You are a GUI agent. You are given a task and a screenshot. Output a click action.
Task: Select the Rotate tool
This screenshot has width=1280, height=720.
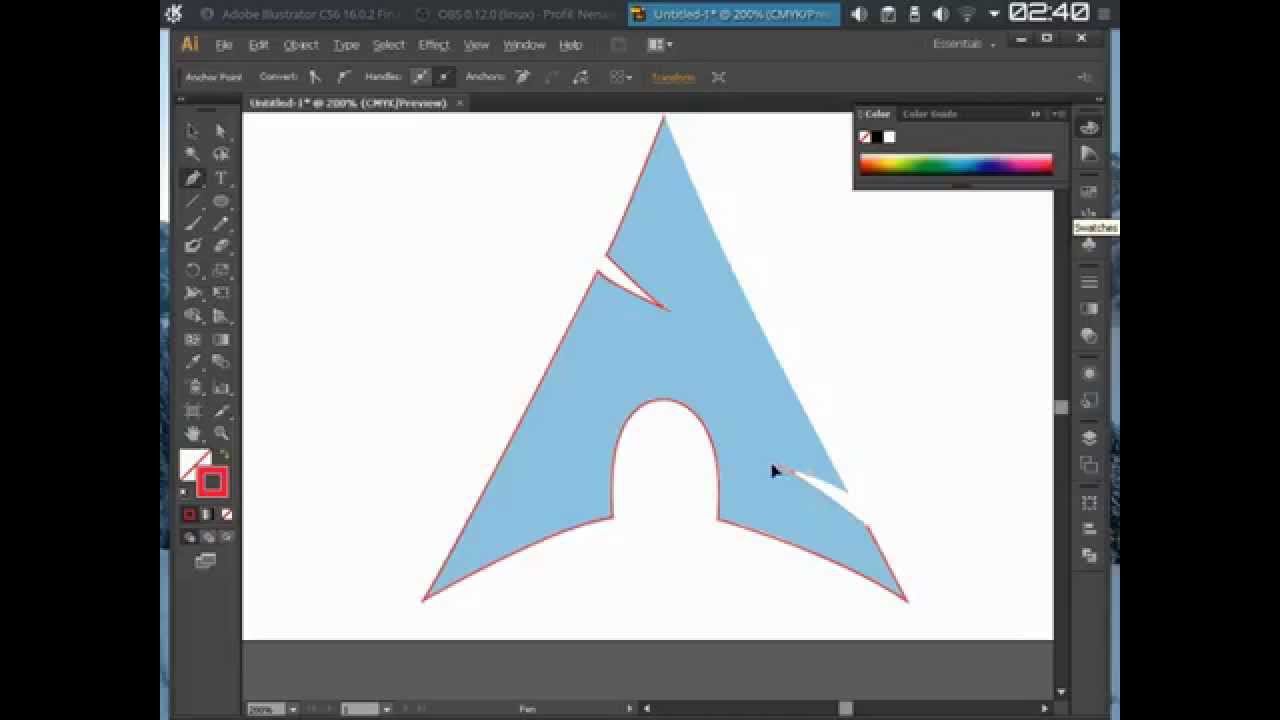click(192, 270)
